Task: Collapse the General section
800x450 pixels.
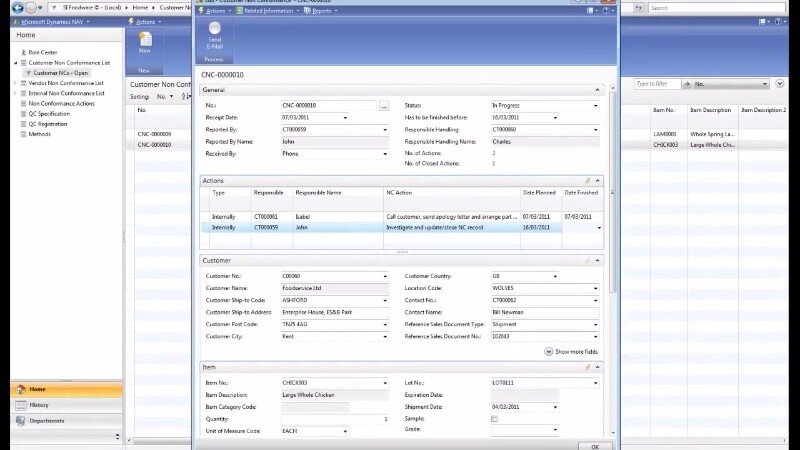Action: coord(598,90)
